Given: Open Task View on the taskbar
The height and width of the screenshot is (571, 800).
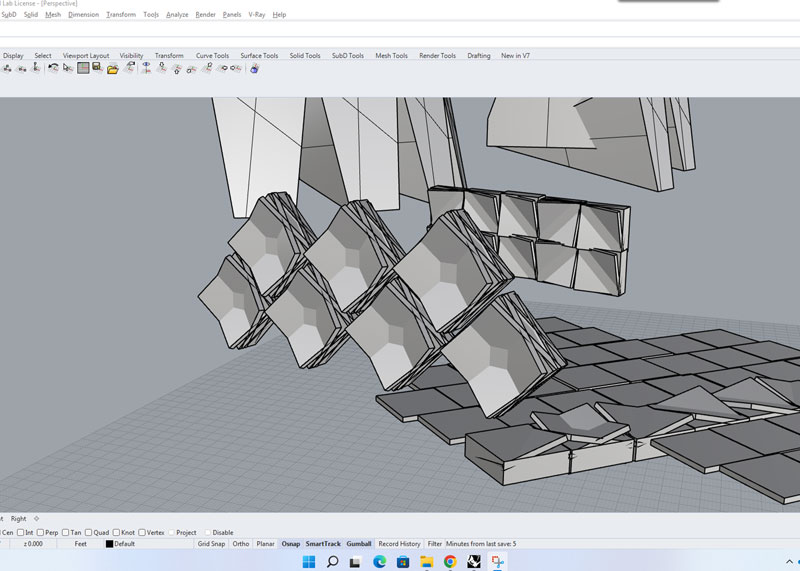Looking at the screenshot, I should [355, 562].
